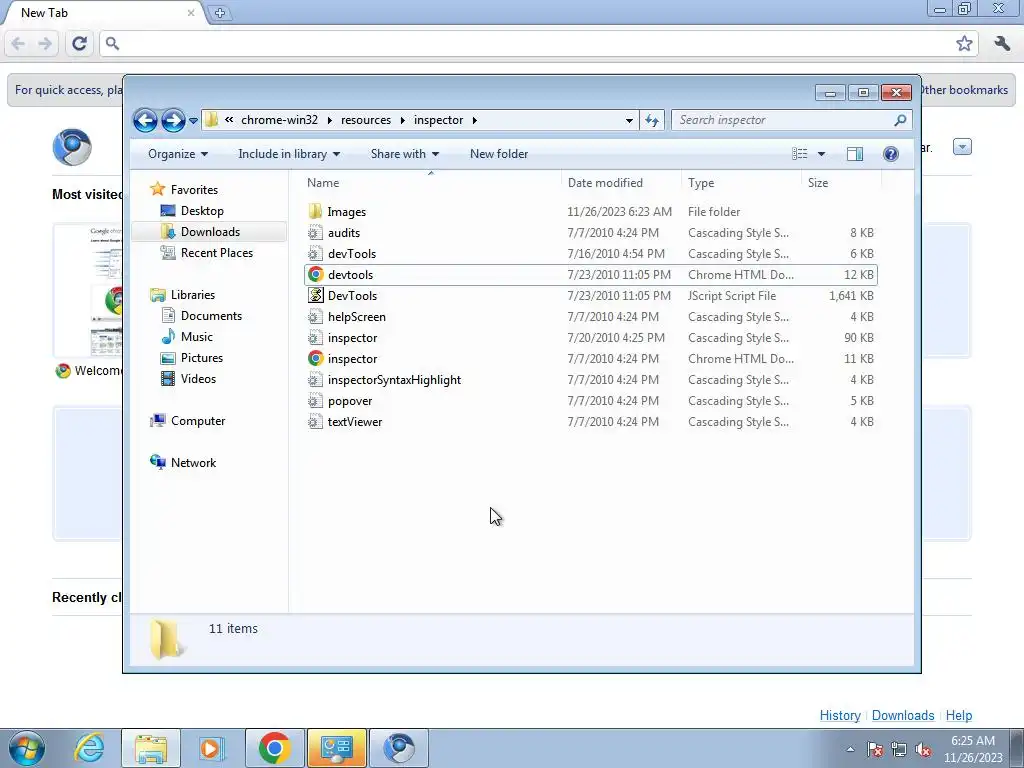The width and height of the screenshot is (1024, 768).
Task: Select the devtools Chrome HTML file icon
Action: 315,274
